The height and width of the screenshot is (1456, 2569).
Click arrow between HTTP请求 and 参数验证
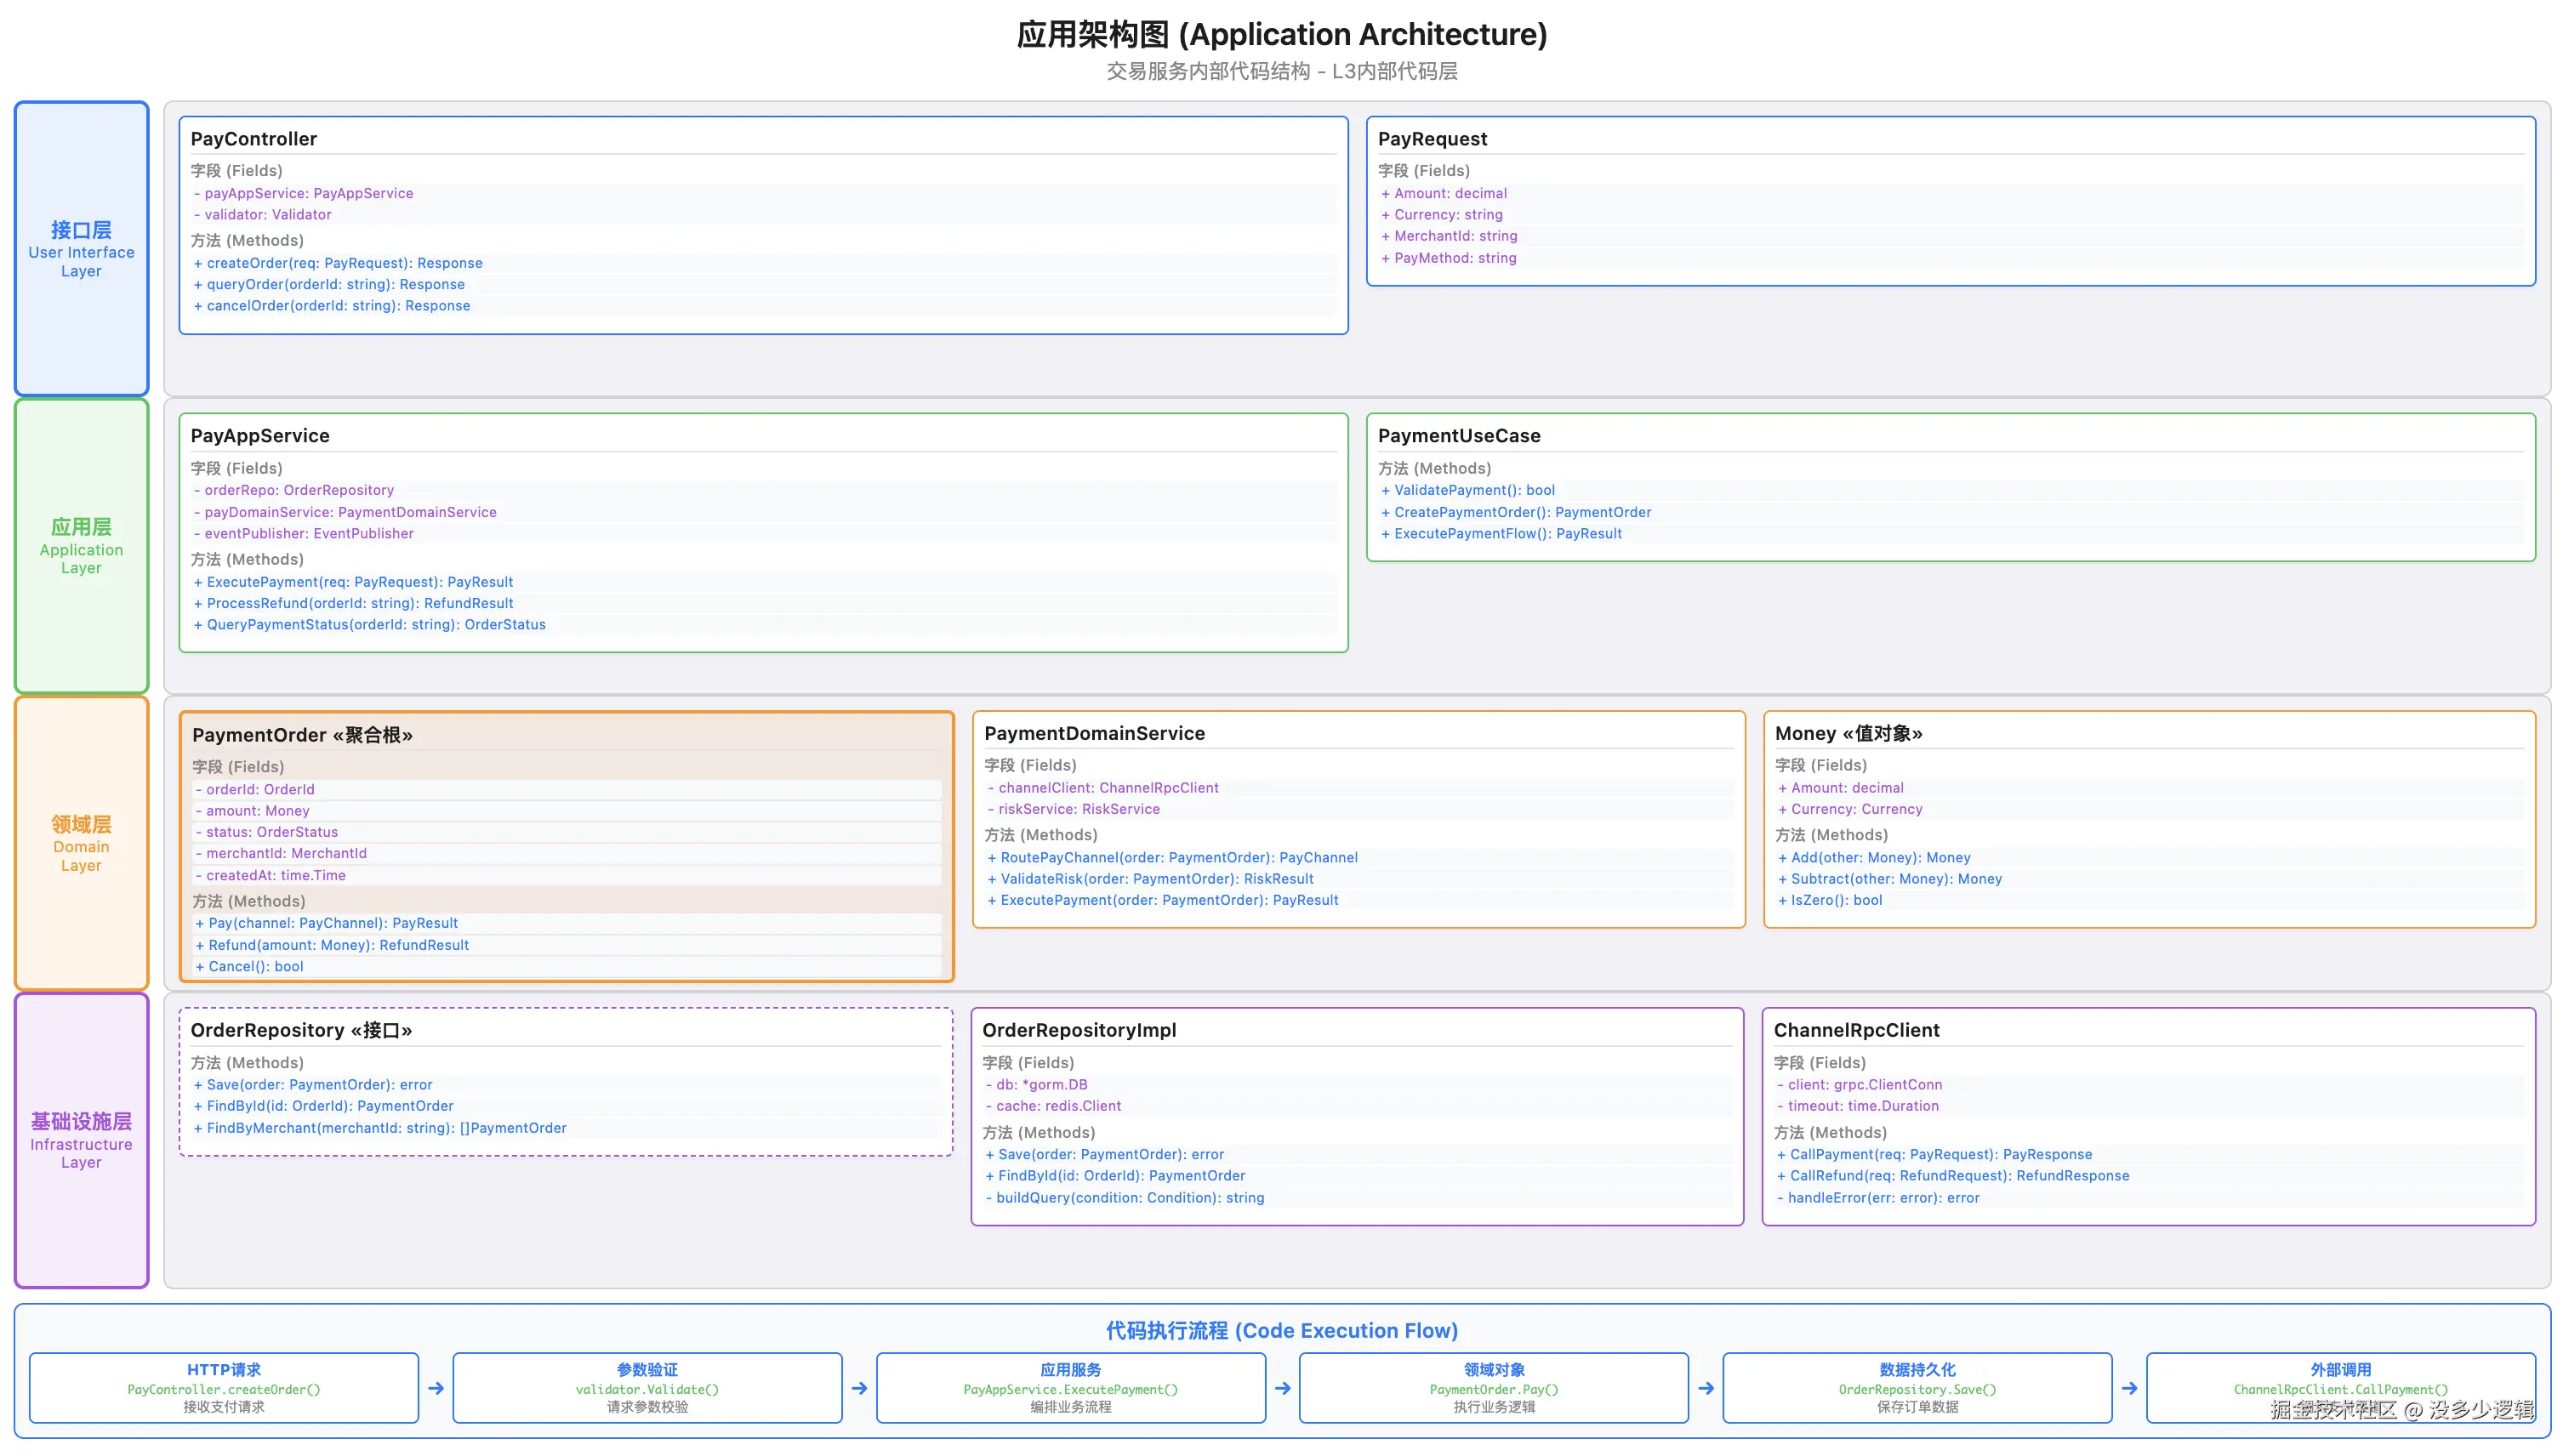click(x=435, y=1388)
